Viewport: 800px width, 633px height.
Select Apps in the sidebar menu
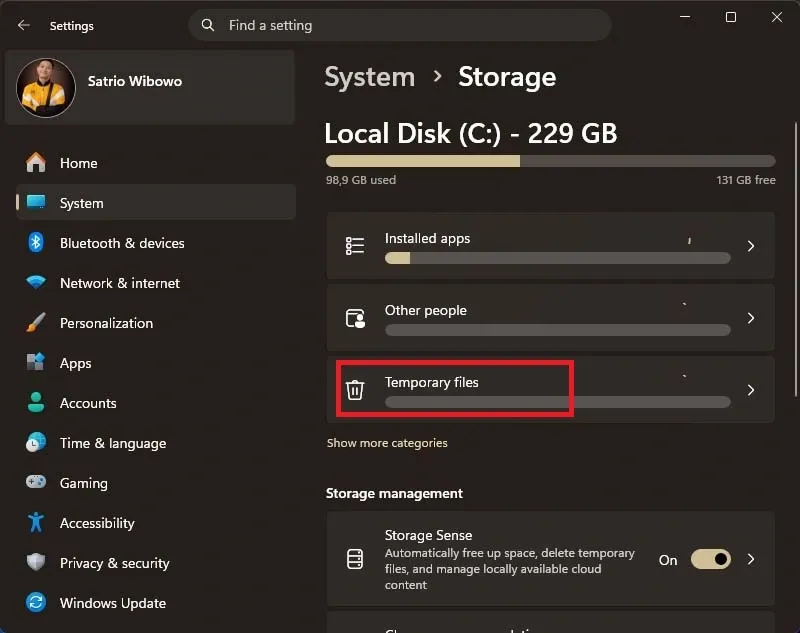pos(75,363)
